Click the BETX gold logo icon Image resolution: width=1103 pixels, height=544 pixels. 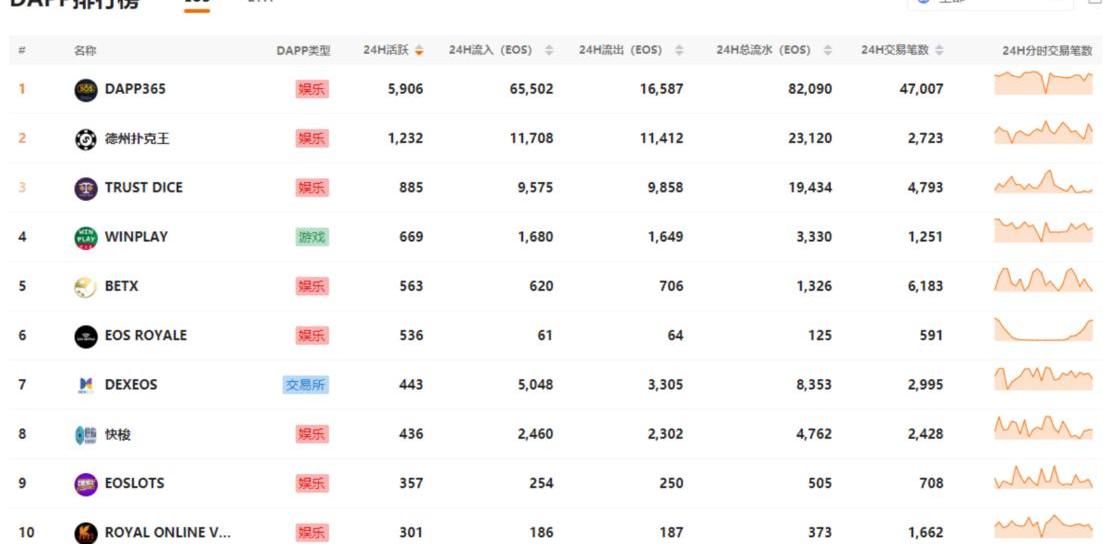[86, 287]
